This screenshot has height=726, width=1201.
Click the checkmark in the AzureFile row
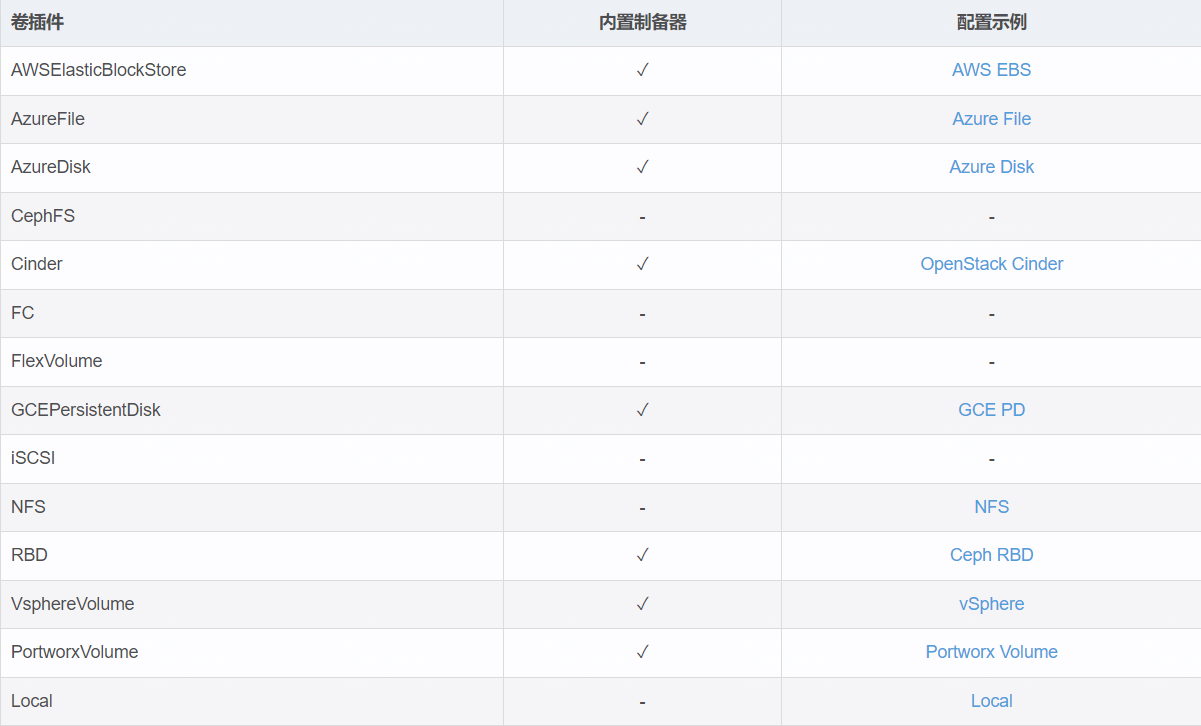[x=642, y=119]
